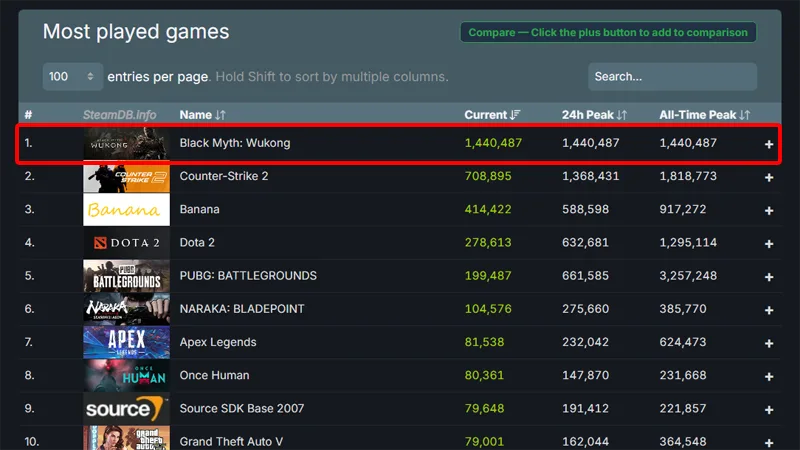Image resolution: width=800 pixels, height=450 pixels.
Task: Open Once Human name link
Action: pos(214,375)
